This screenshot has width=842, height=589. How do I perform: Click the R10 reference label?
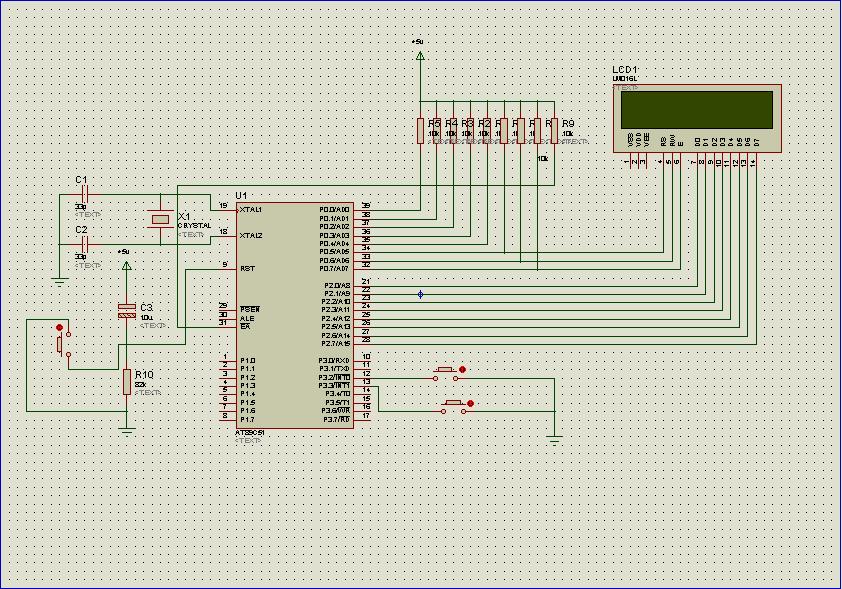coord(144,375)
